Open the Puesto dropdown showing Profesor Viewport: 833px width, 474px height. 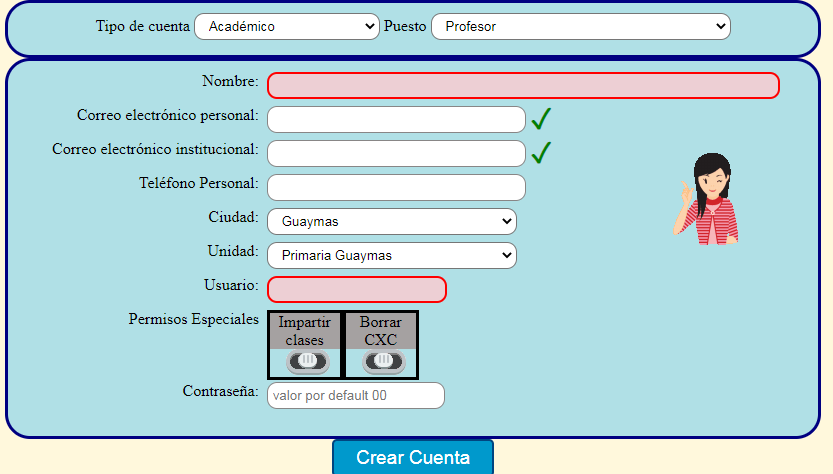(581, 27)
